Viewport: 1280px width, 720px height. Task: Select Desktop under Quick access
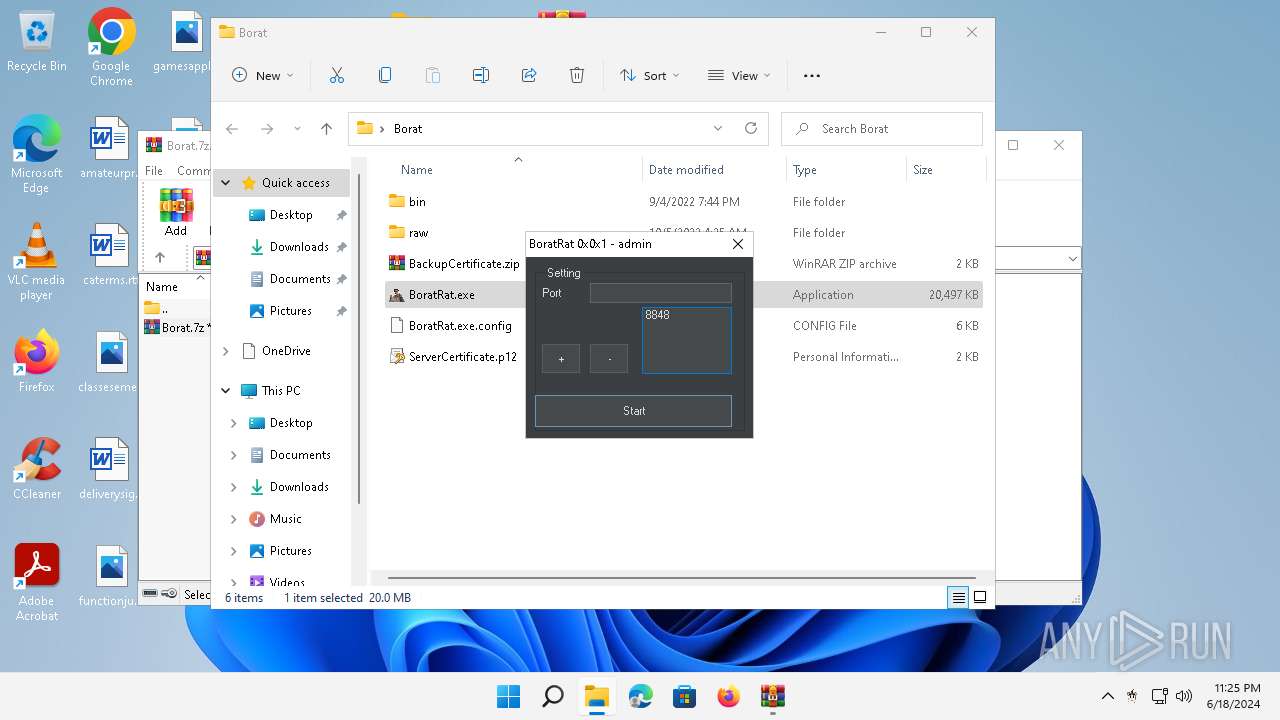[291, 215]
